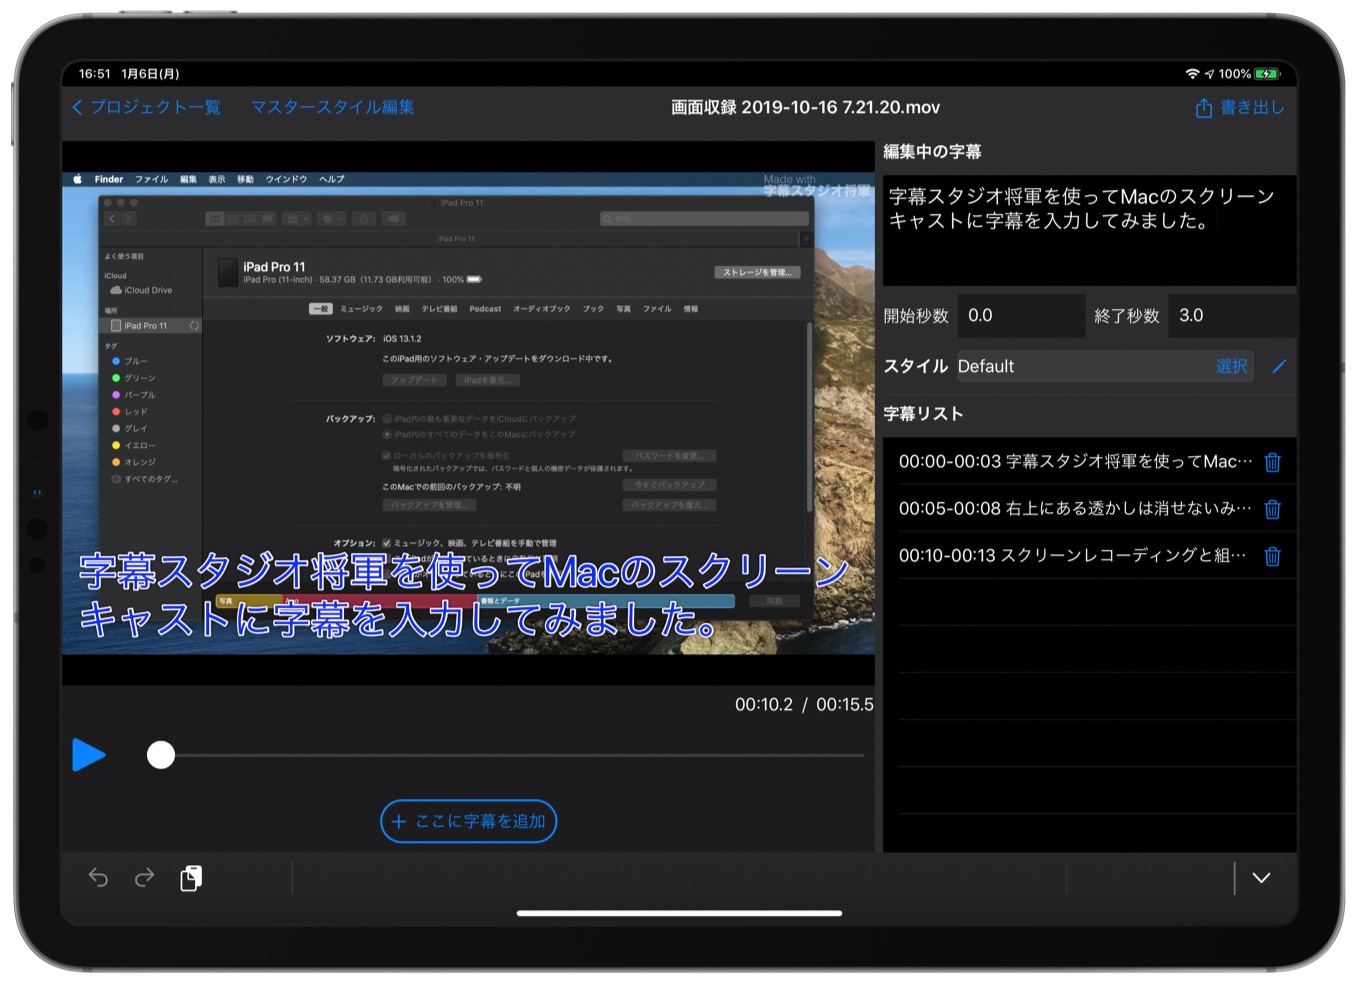The width and height of the screenshot is (1360, 986).
Task: Select subtitle row 00:00-00:03
Action: point(1075,461)
